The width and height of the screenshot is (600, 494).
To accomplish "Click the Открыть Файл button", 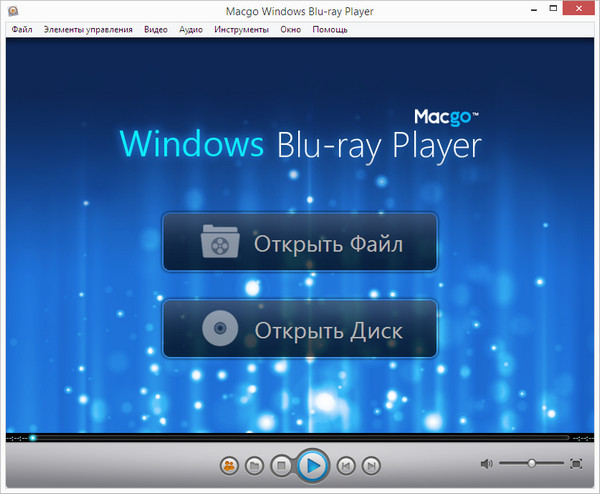I will coord(300,243).
